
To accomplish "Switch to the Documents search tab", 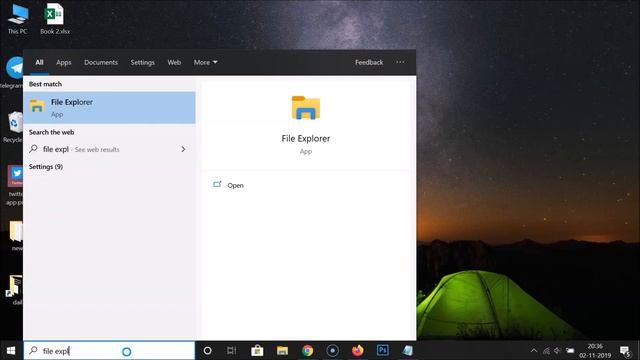I will [101, 62].
